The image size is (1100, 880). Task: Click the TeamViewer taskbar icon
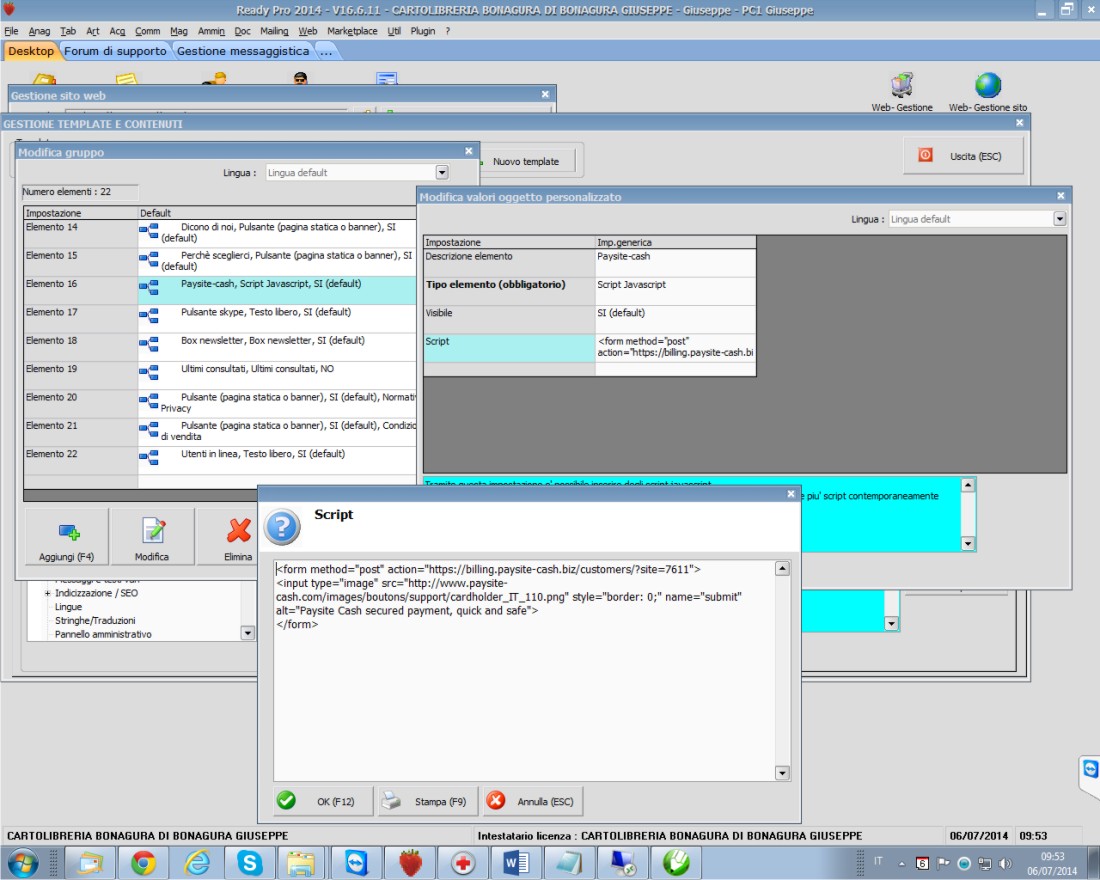pyautogui.click(x=355, y=862)
